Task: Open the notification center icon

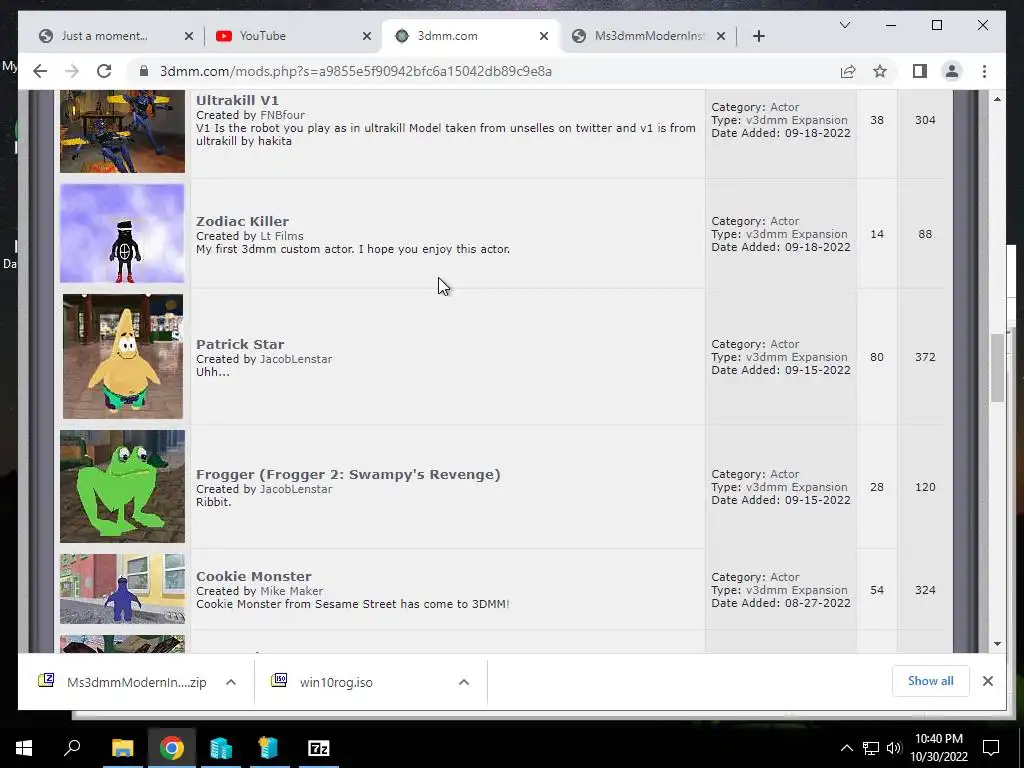Action: point(991,748)
